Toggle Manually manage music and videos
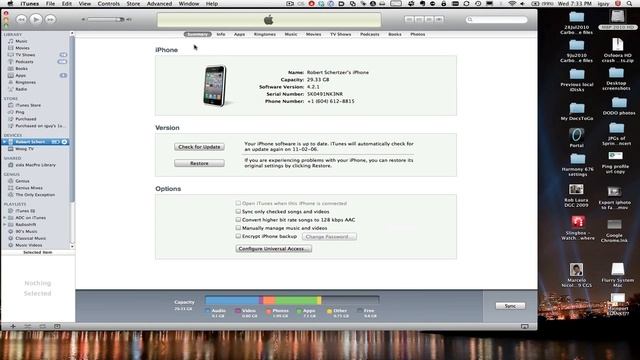The height and width of the screenshot is (360, 640). point(238,228)
